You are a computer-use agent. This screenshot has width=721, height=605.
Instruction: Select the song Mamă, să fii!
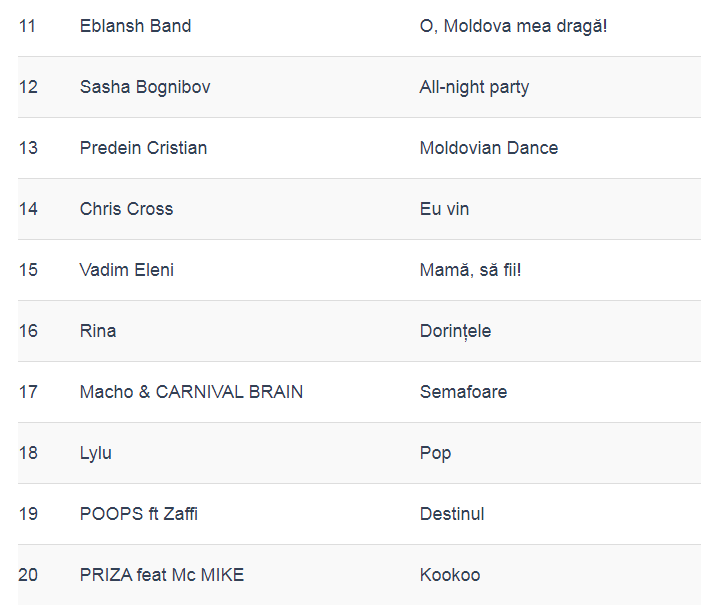tap(470, 270)
